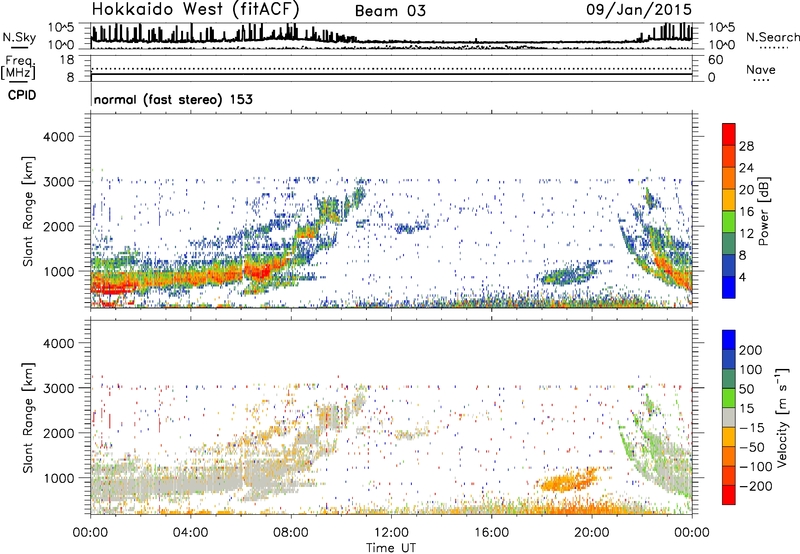Image resolution: width=800 pixels, height=554 pixels.
Task: Click the '-15' tick on Velocity colorbar
Action: 752,428
